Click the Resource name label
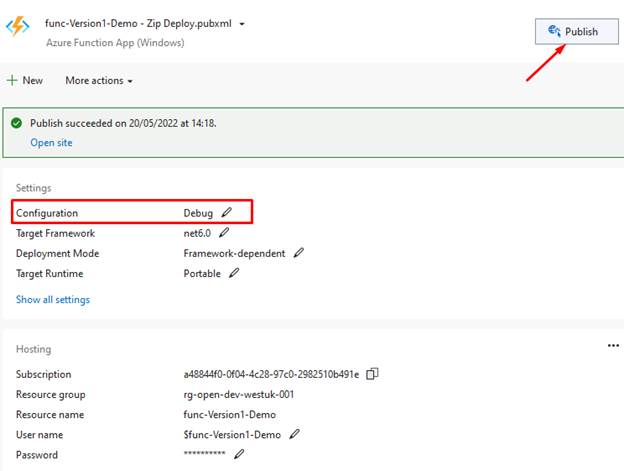This screenshot has width=624, height=471. click(x=50, y=415)
